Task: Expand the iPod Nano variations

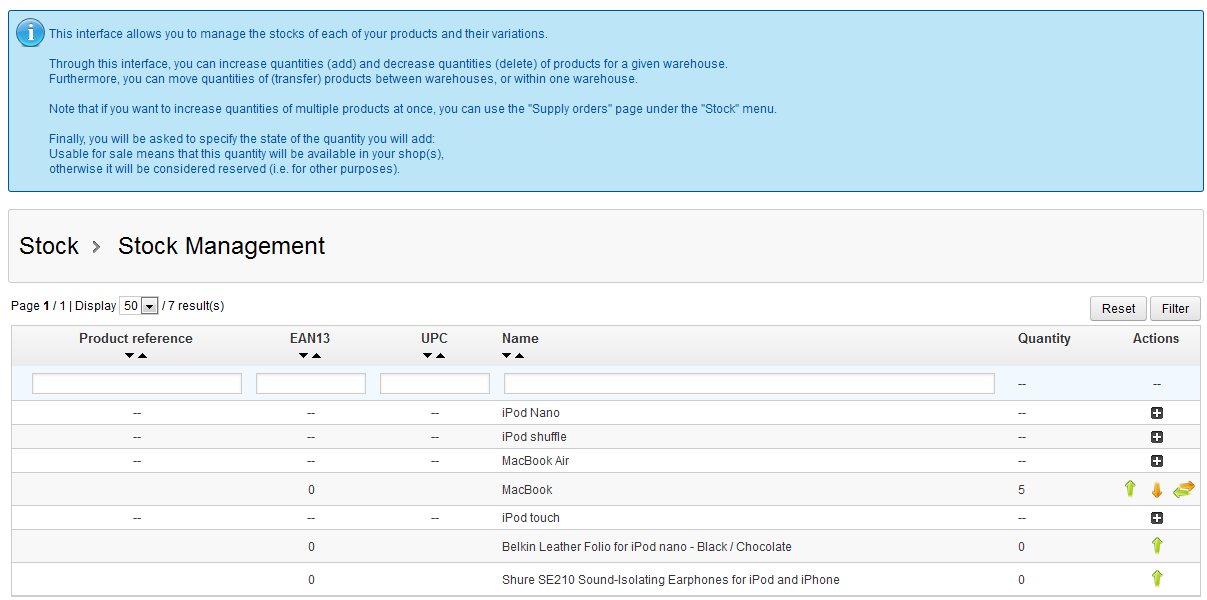Action: click(1157, 413)
